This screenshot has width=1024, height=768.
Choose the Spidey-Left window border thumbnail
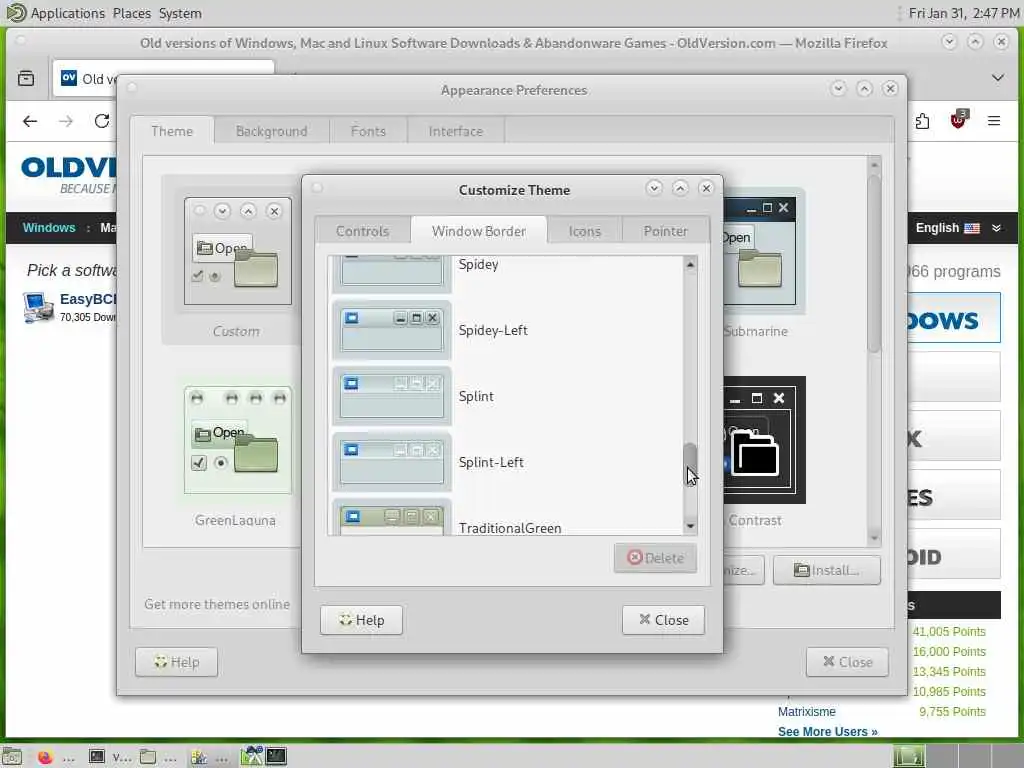392,330
